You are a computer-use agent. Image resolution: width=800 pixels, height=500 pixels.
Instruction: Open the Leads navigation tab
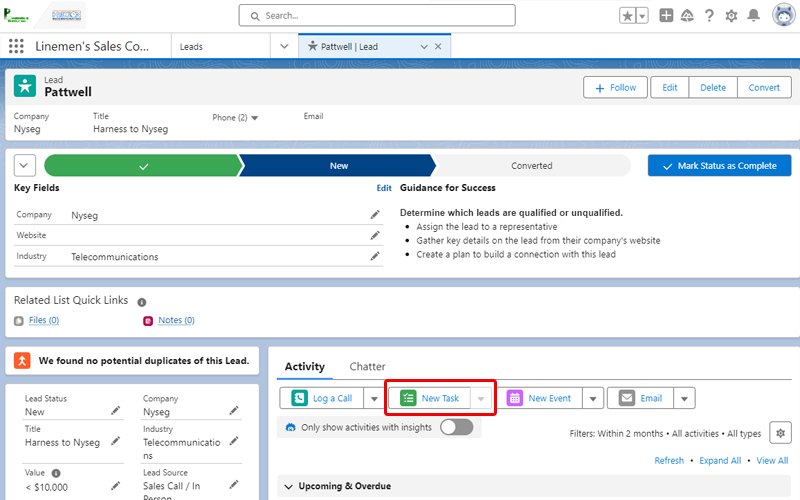[x=191, y=46]
